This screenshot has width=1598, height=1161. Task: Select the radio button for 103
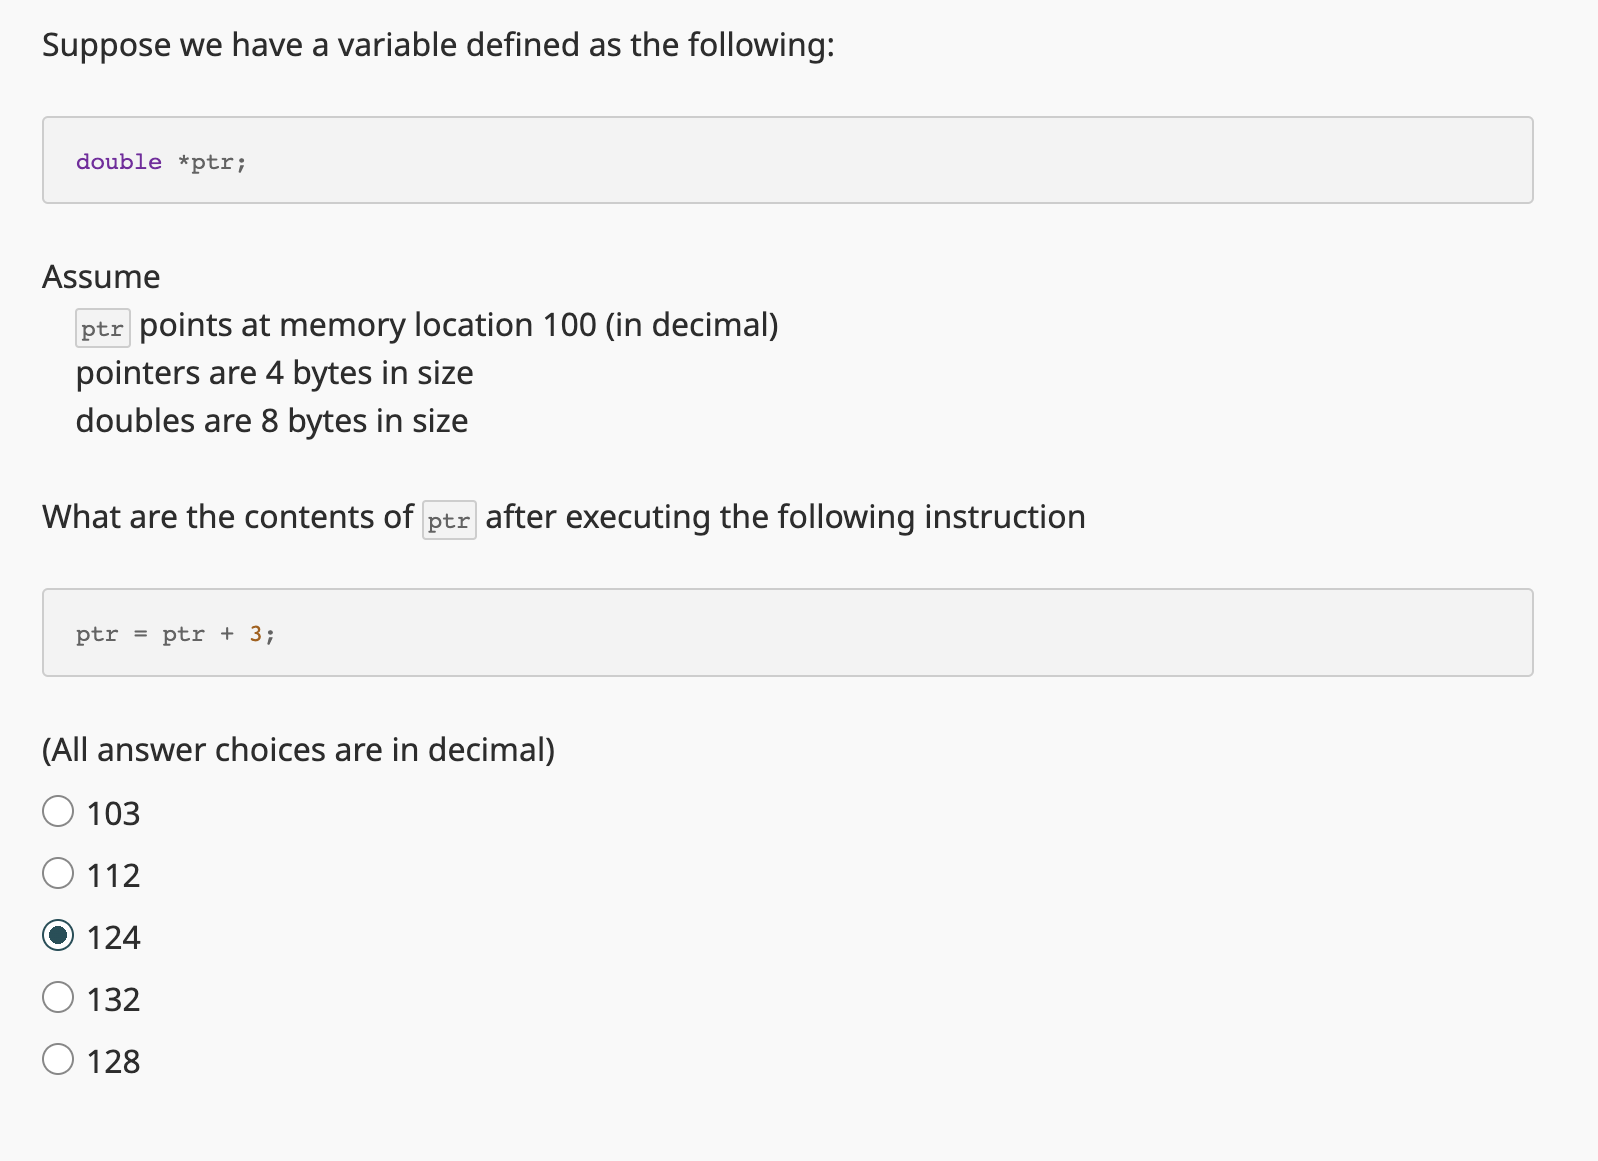coord(59,812)
